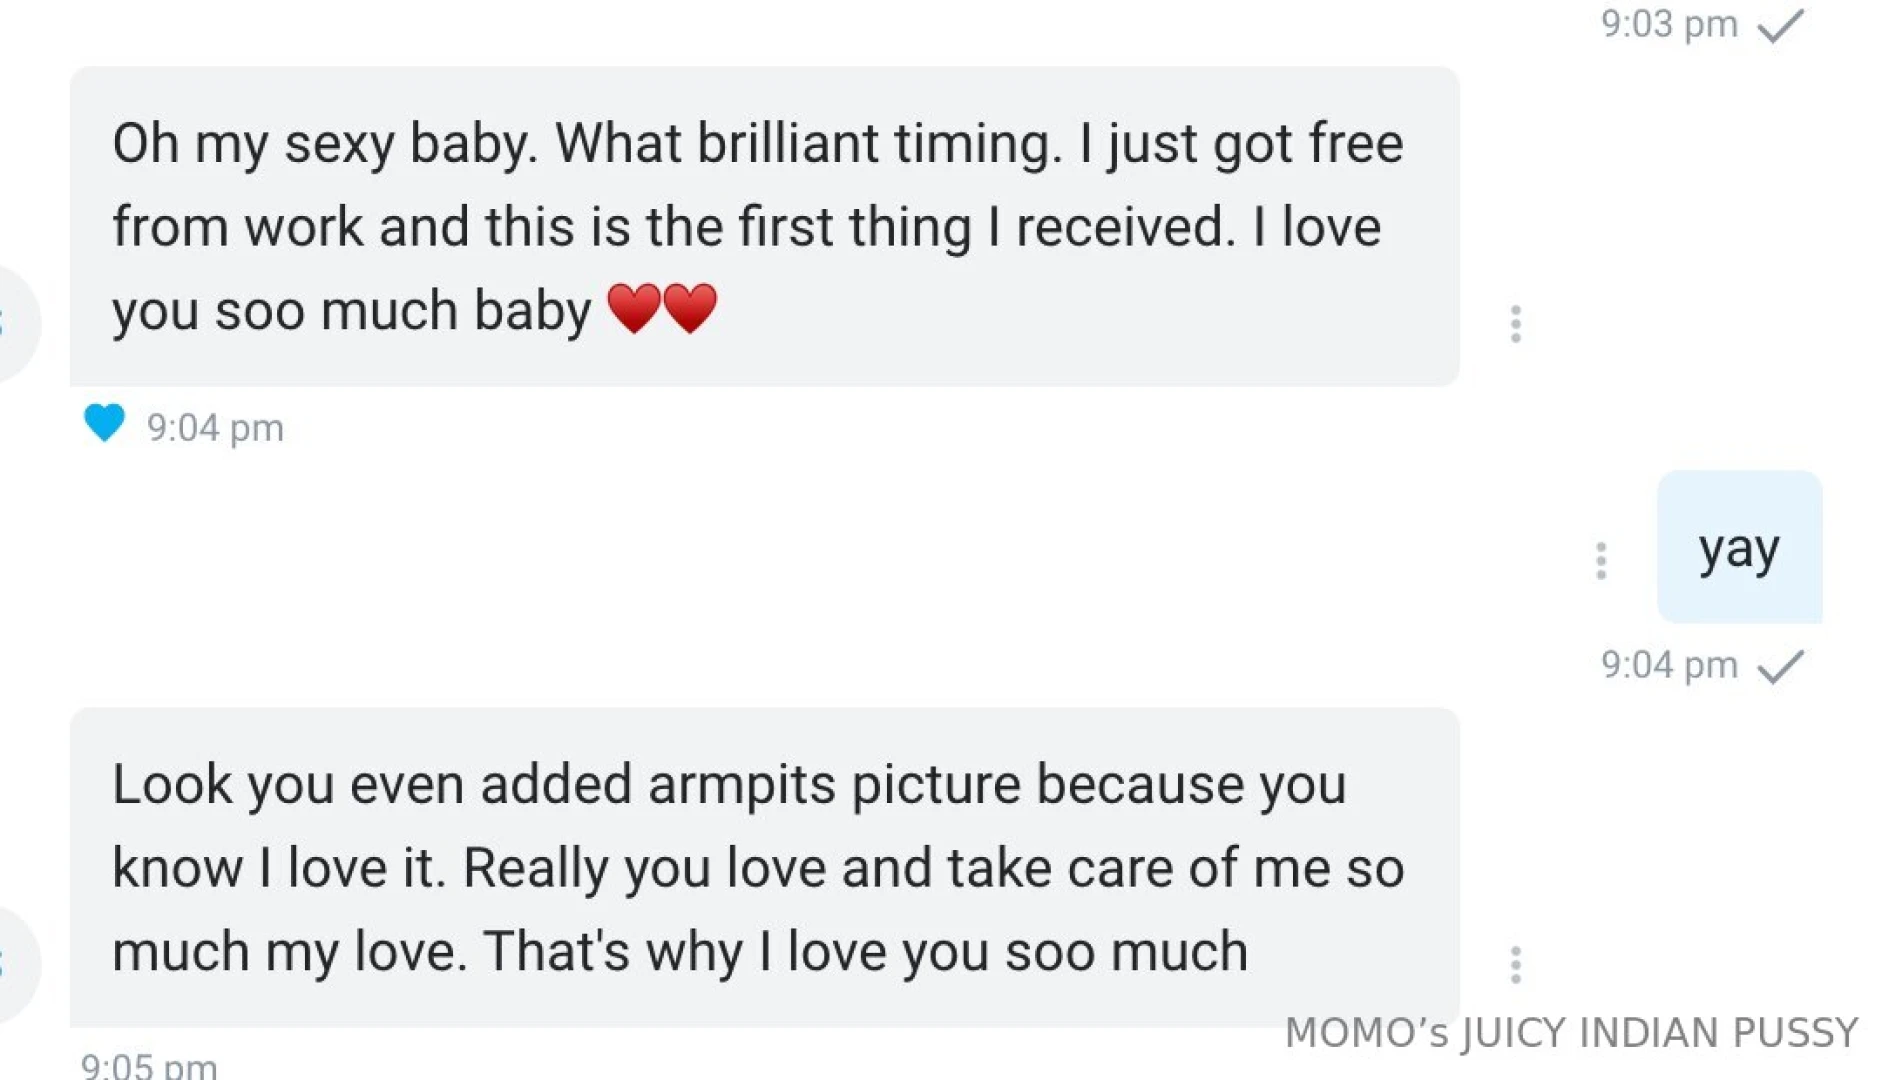This screenshot has height=1080, width=1882.
Task: Click the MOMO's watermark caption text
Action: (1570, 1033)
